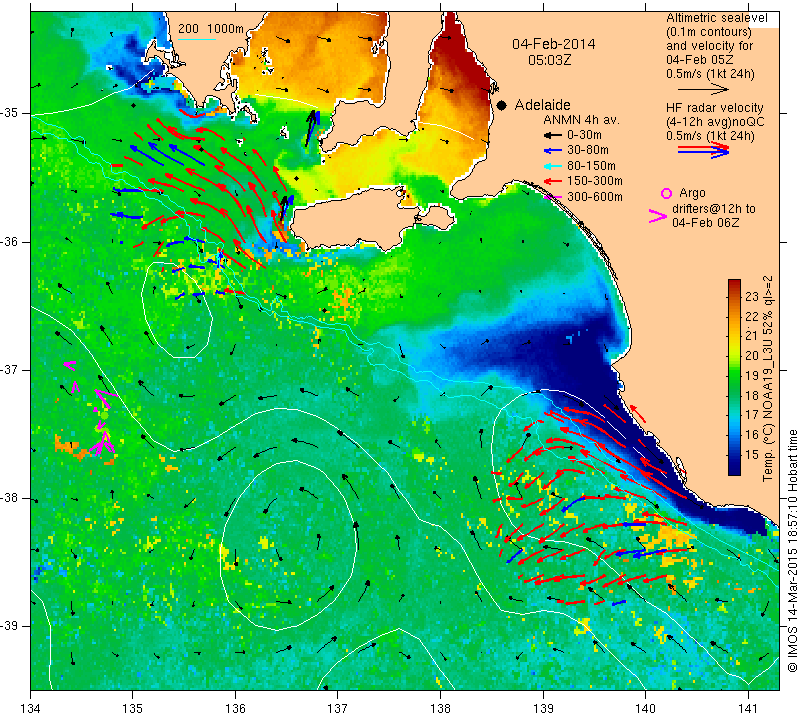Click the temperature colorbar at 15 degrees

[734, 455]
